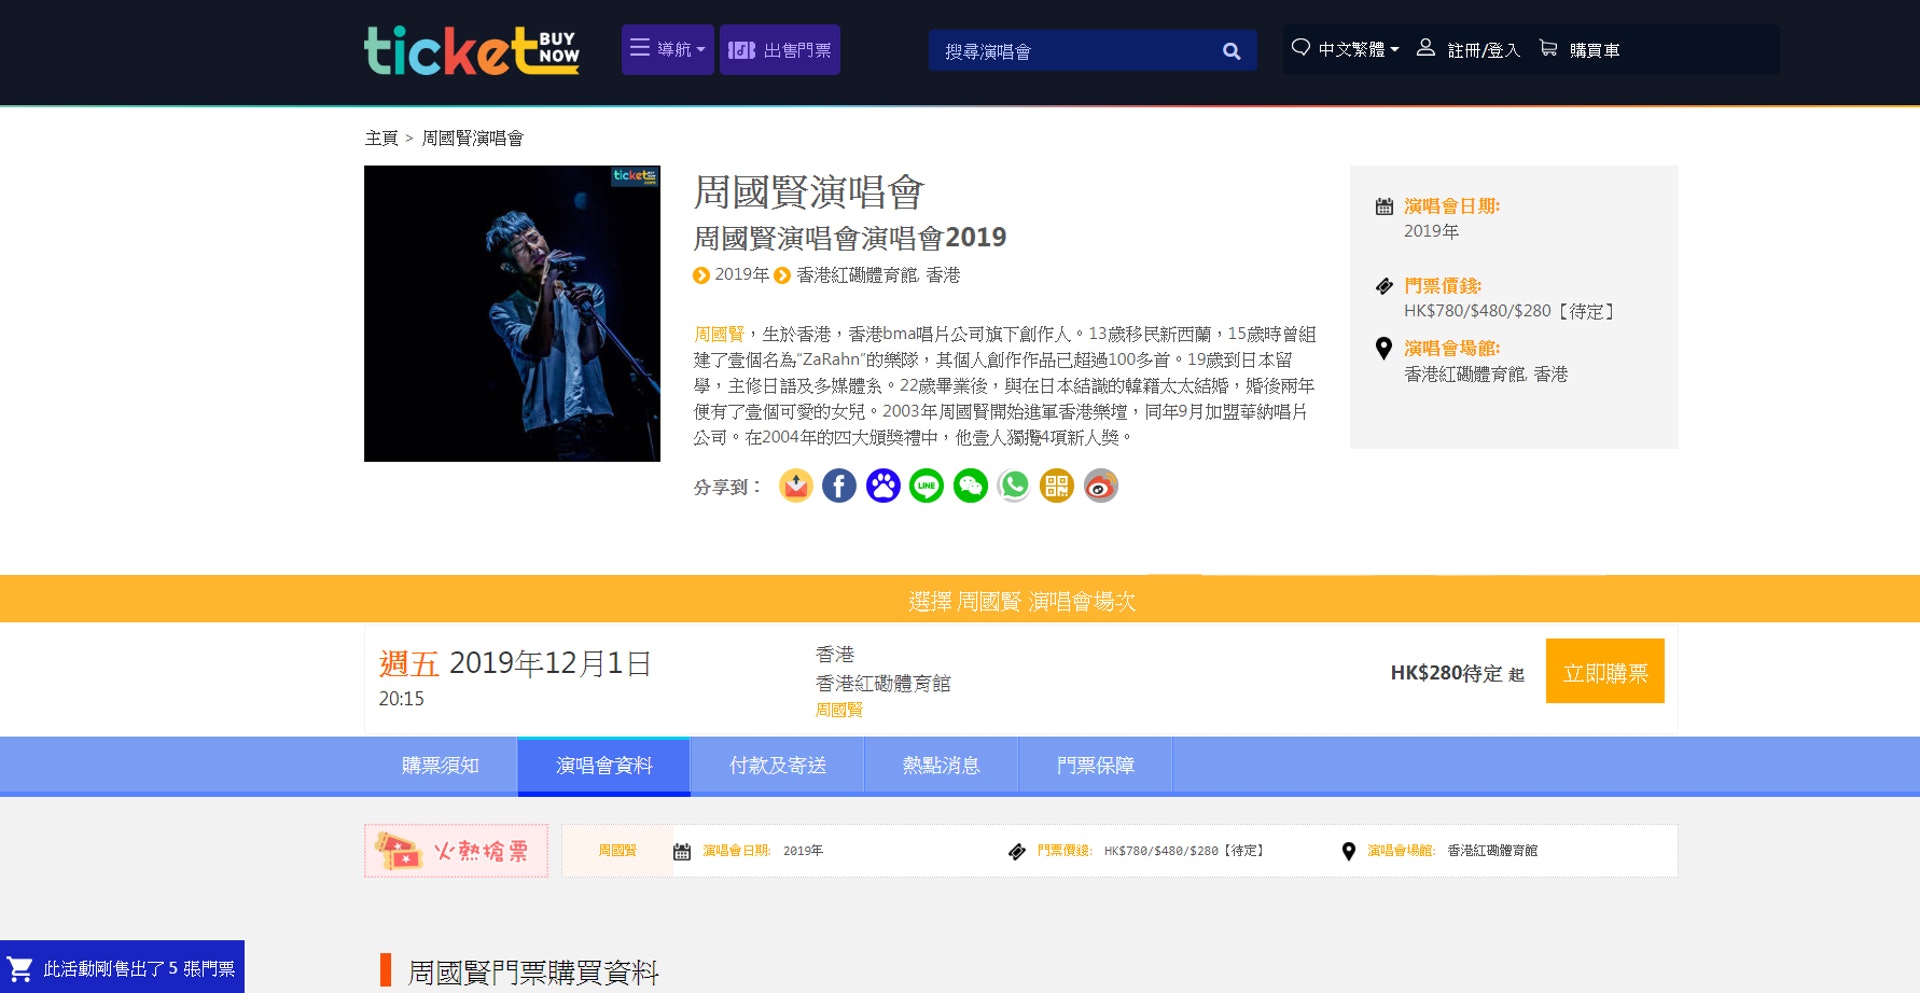Click the user account icon

click(1426, 48)
